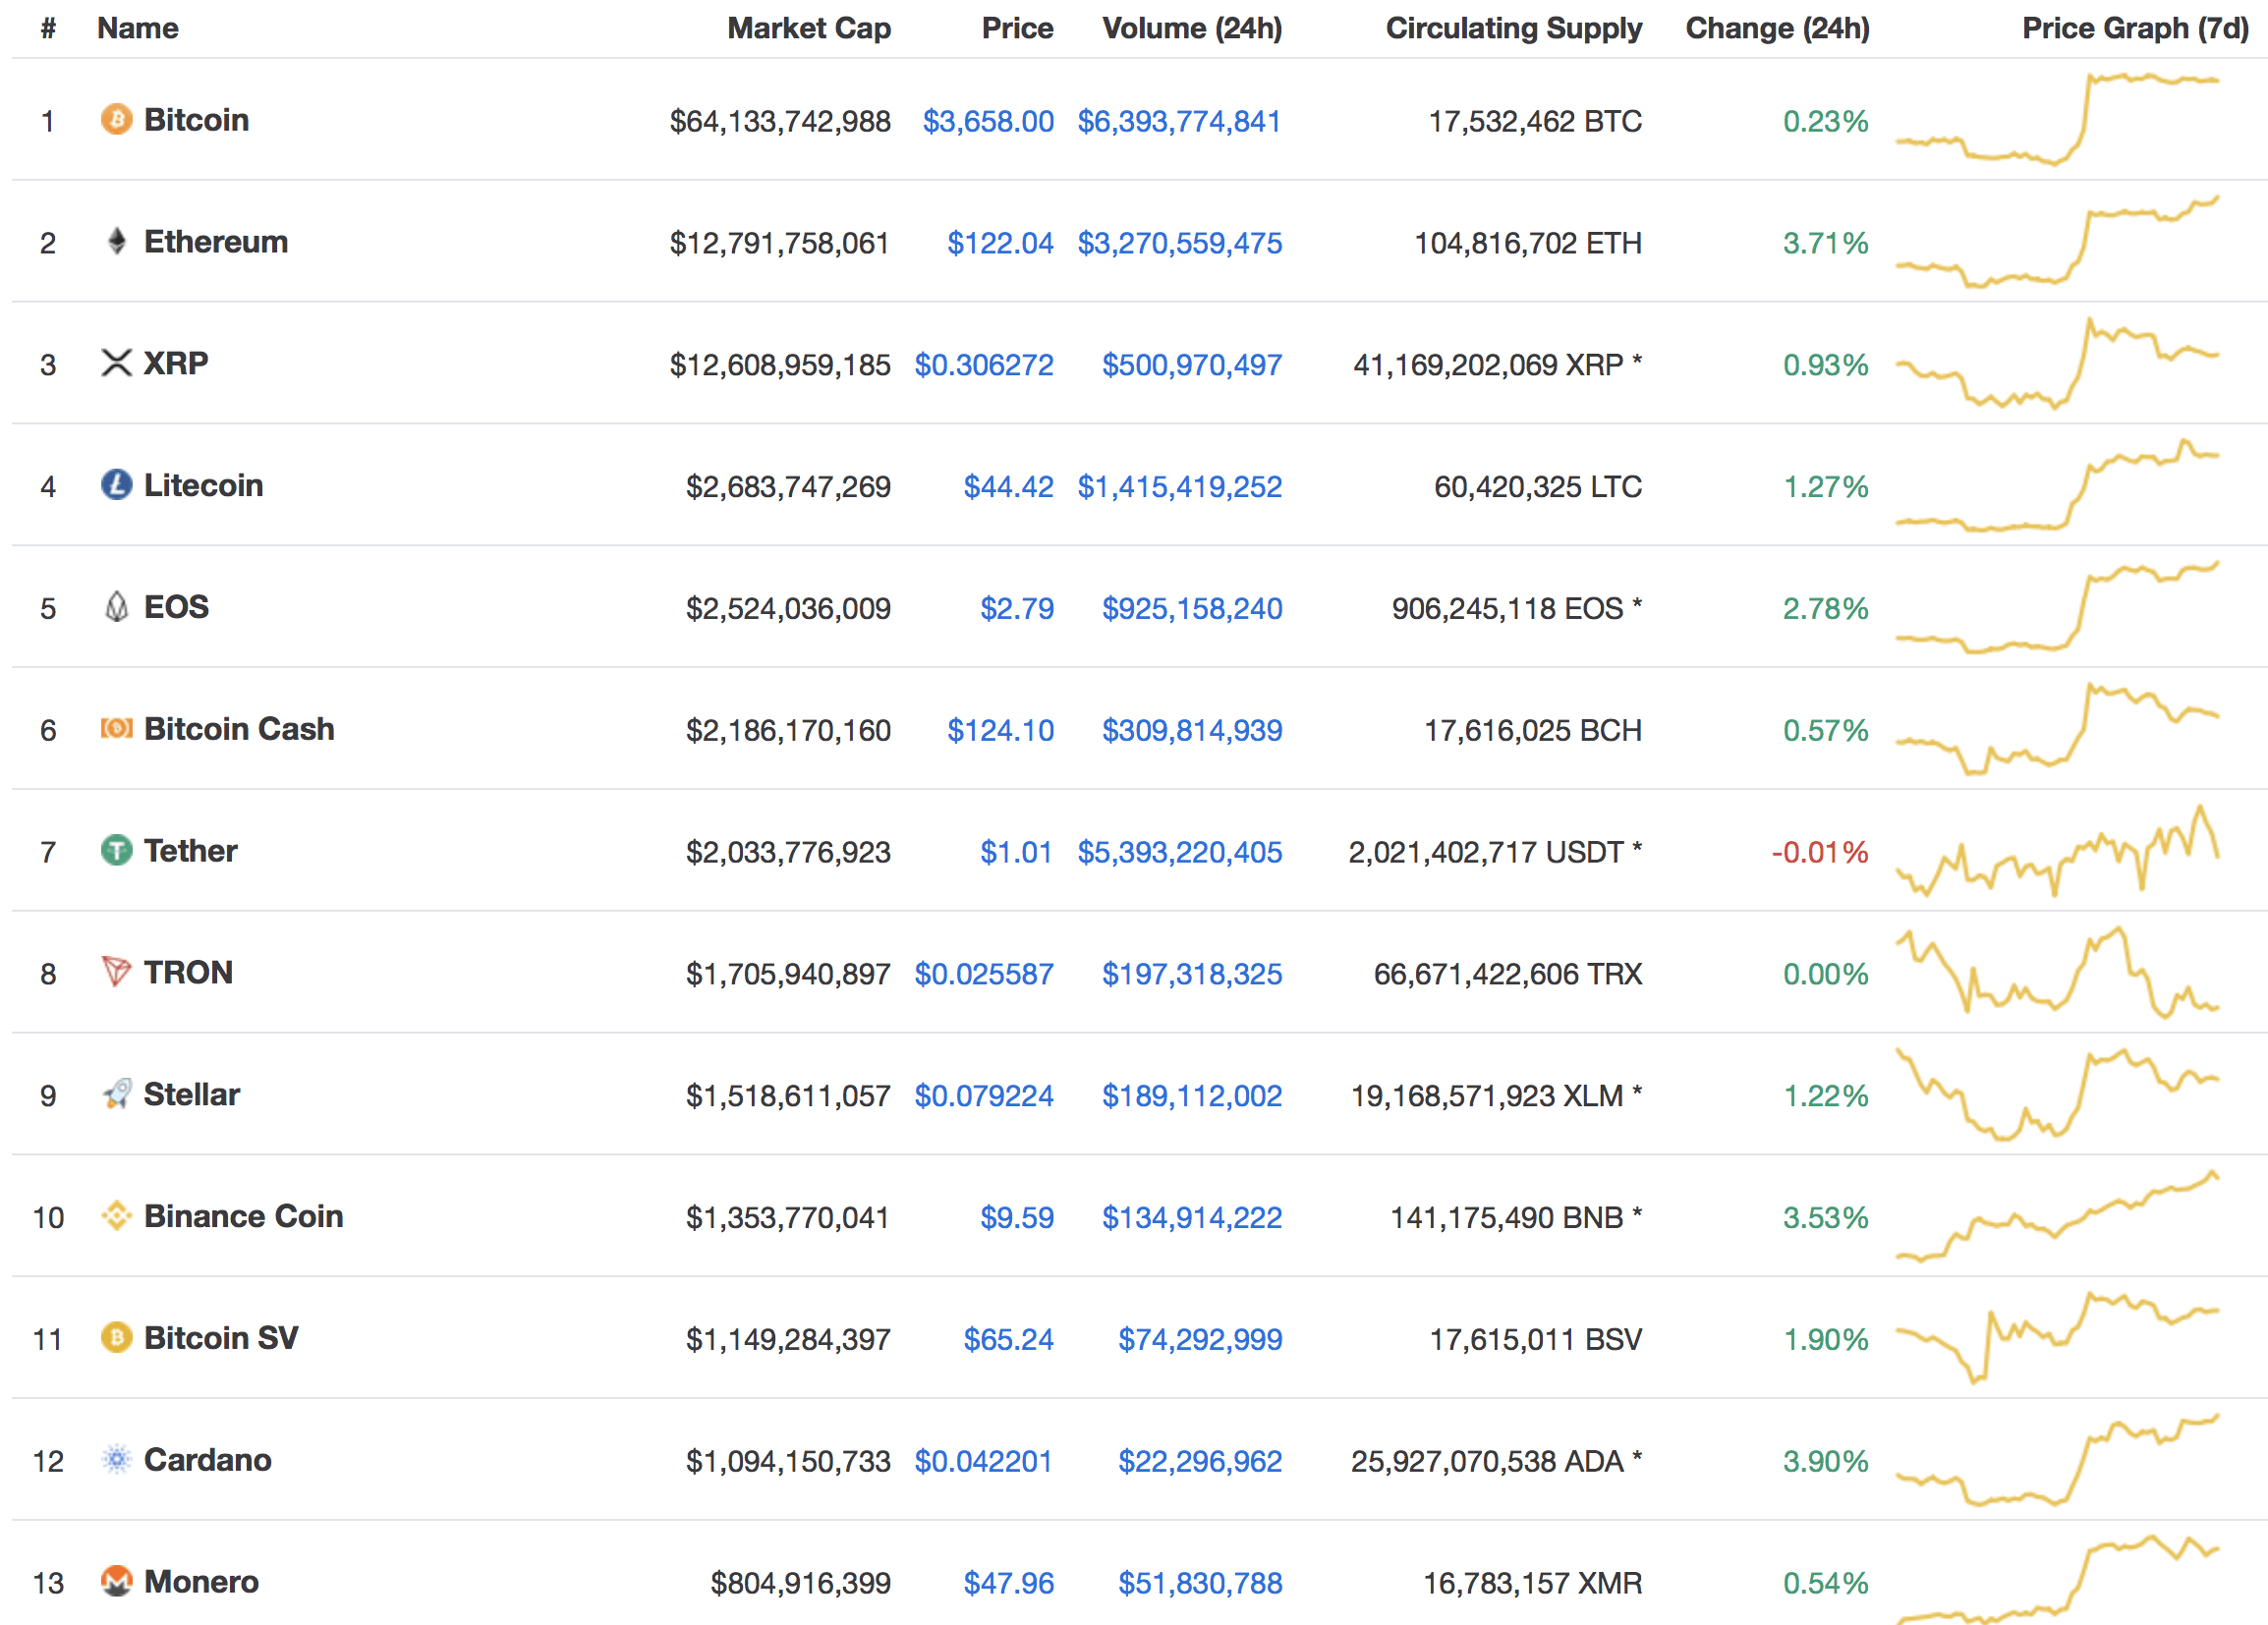
Task: Open Binance Coin 7-day price graph
Action: click(2057, 1216)
